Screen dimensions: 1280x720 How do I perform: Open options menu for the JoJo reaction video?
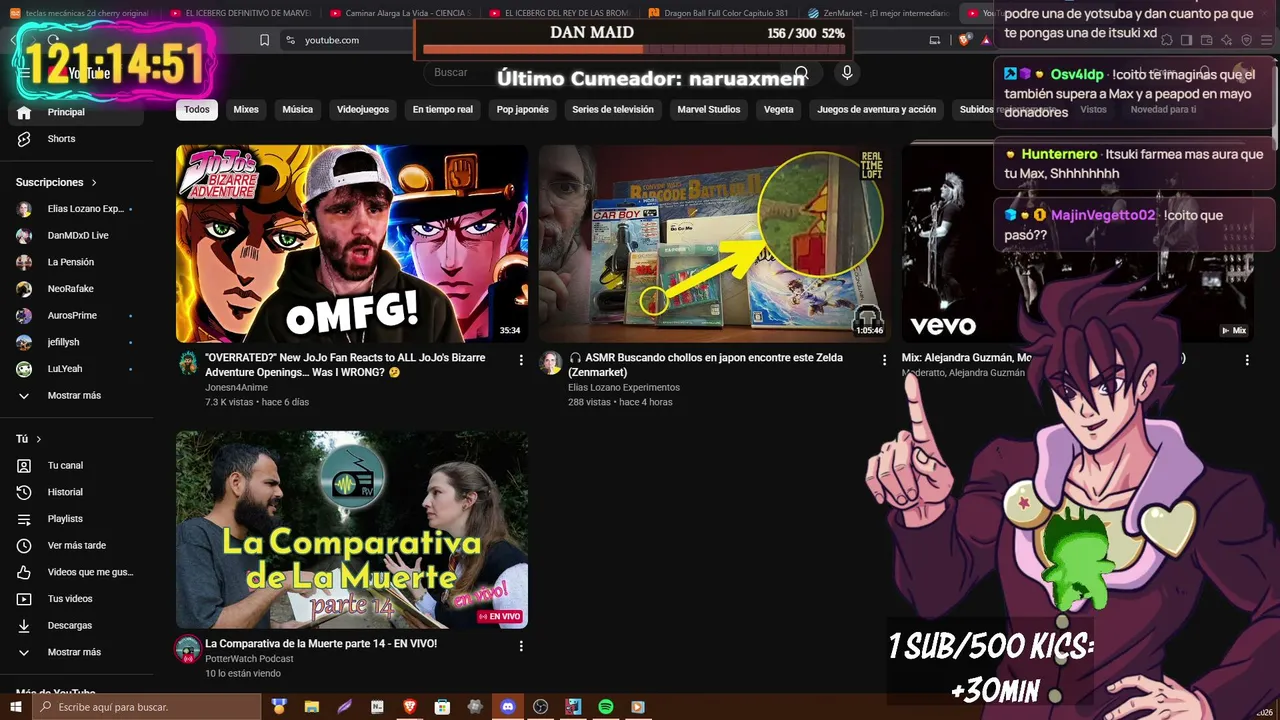coord(521,360)
